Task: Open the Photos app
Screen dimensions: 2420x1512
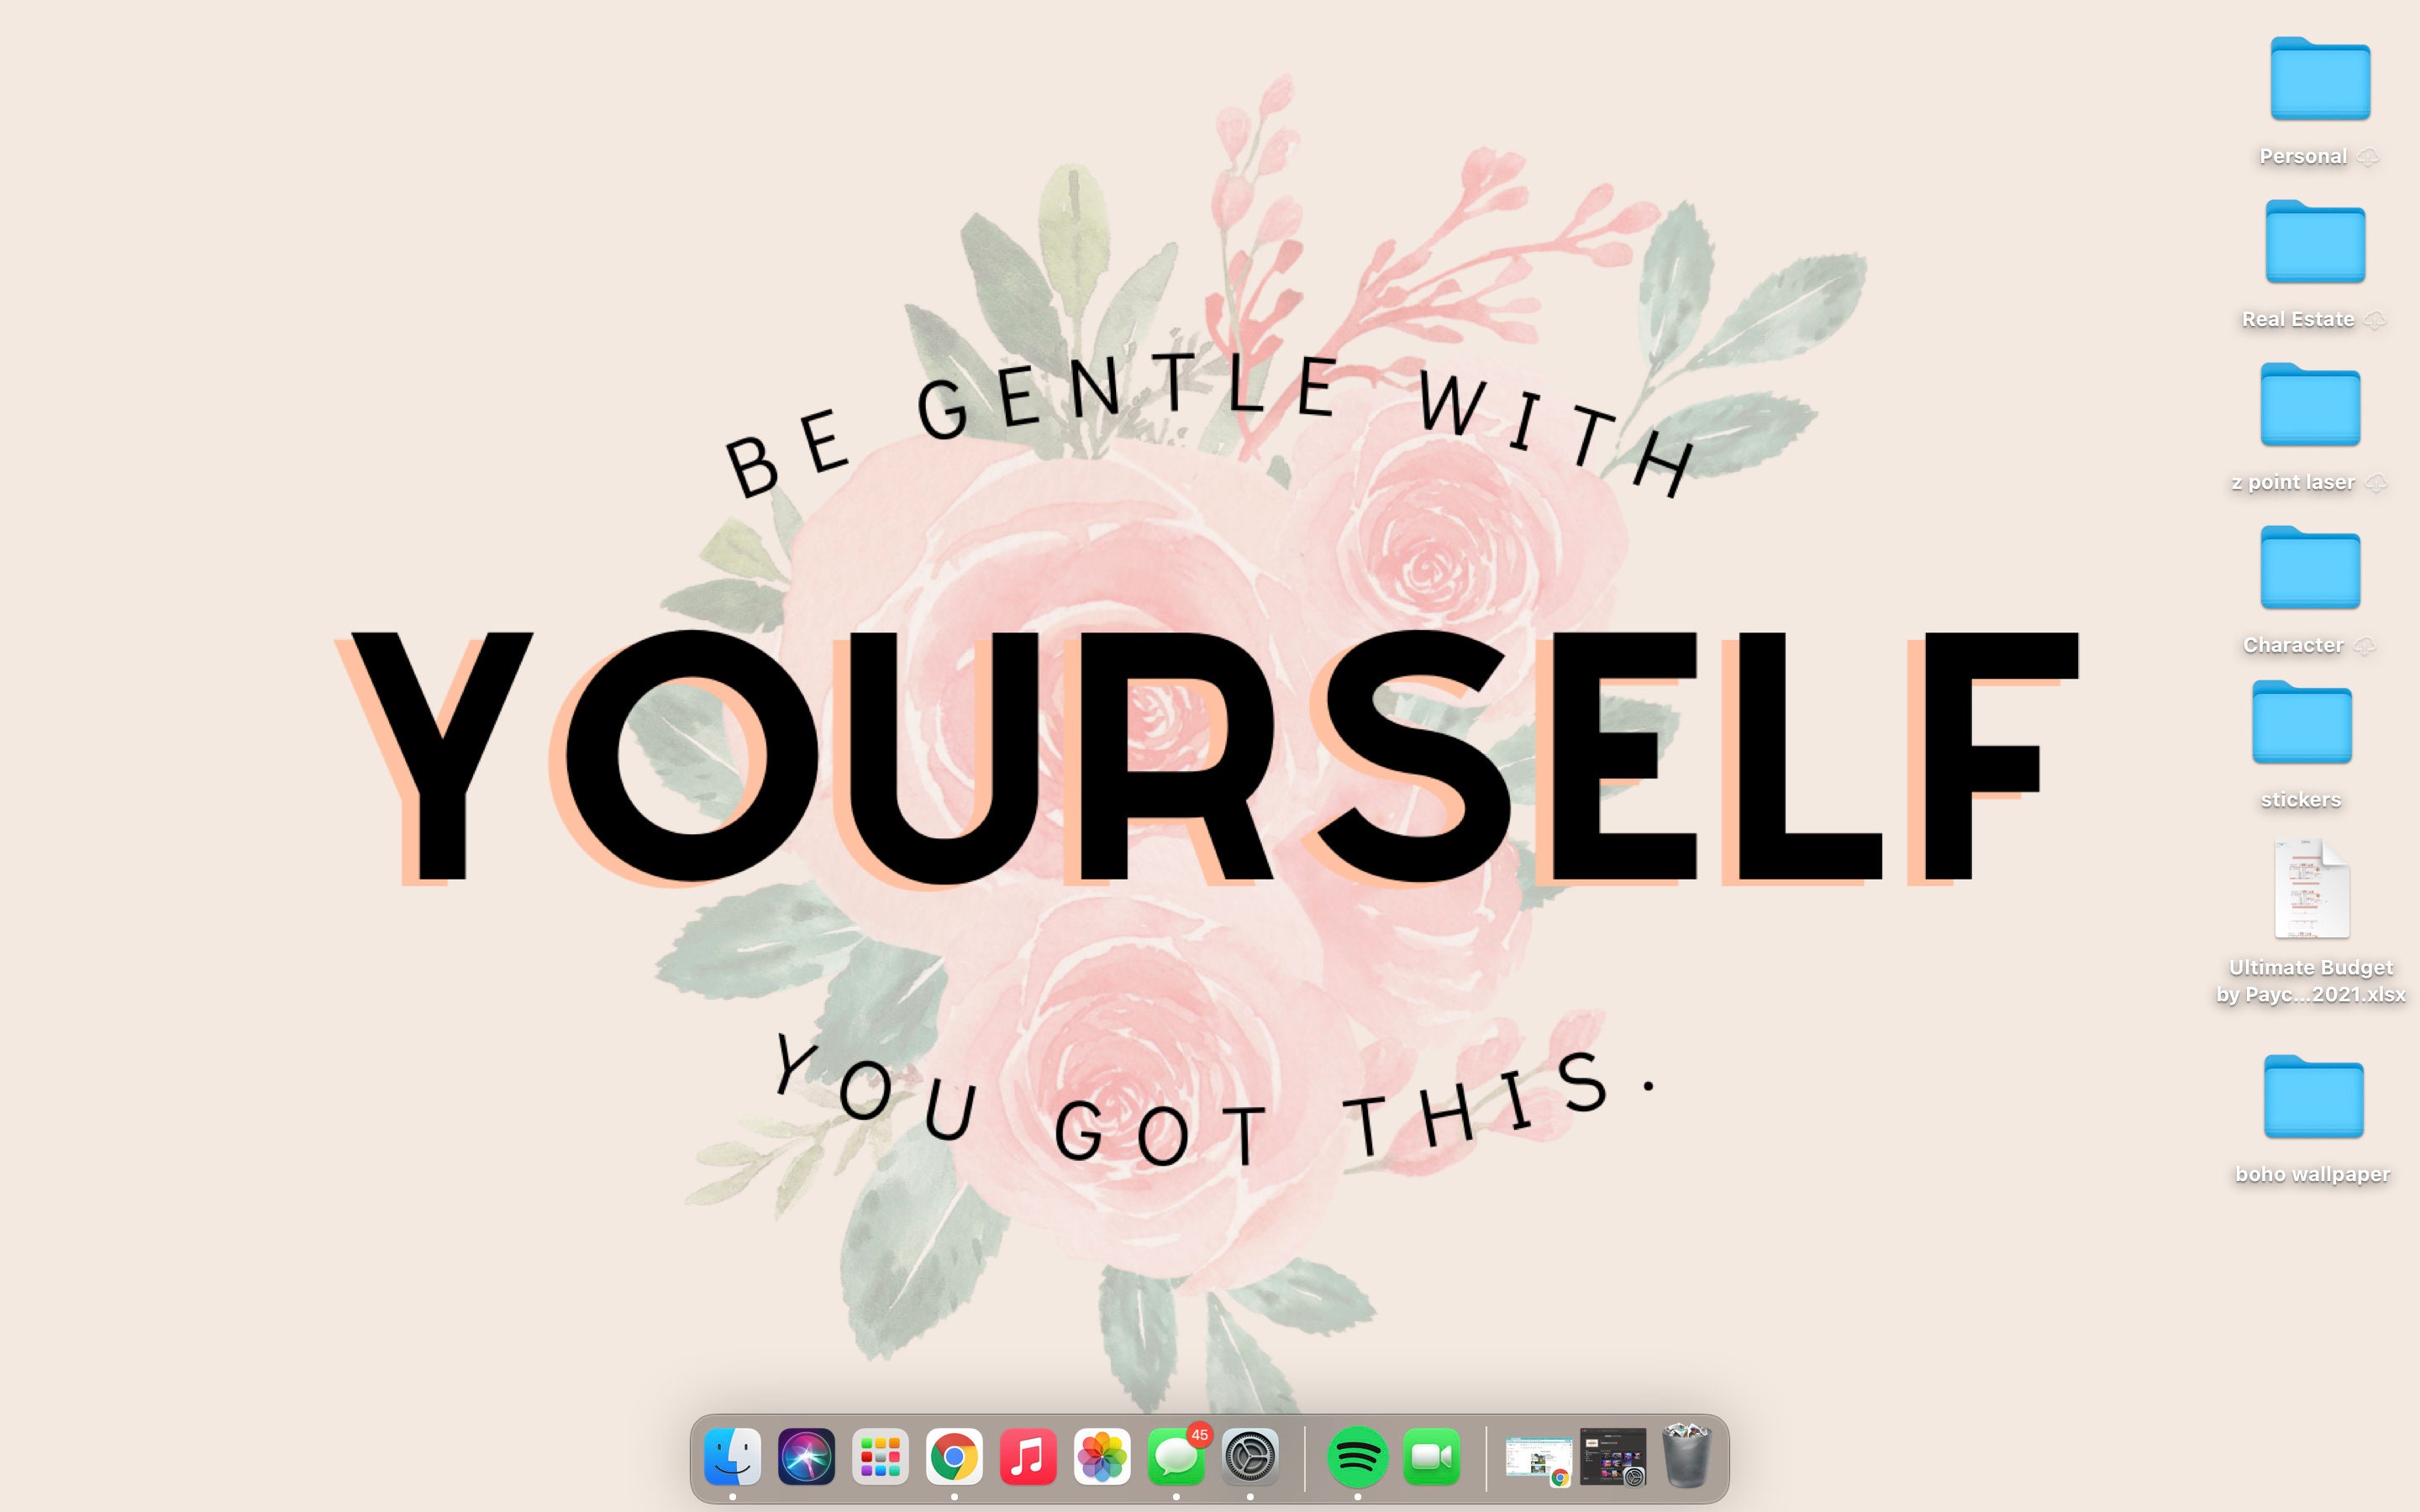Action: pos(1103,1458)
